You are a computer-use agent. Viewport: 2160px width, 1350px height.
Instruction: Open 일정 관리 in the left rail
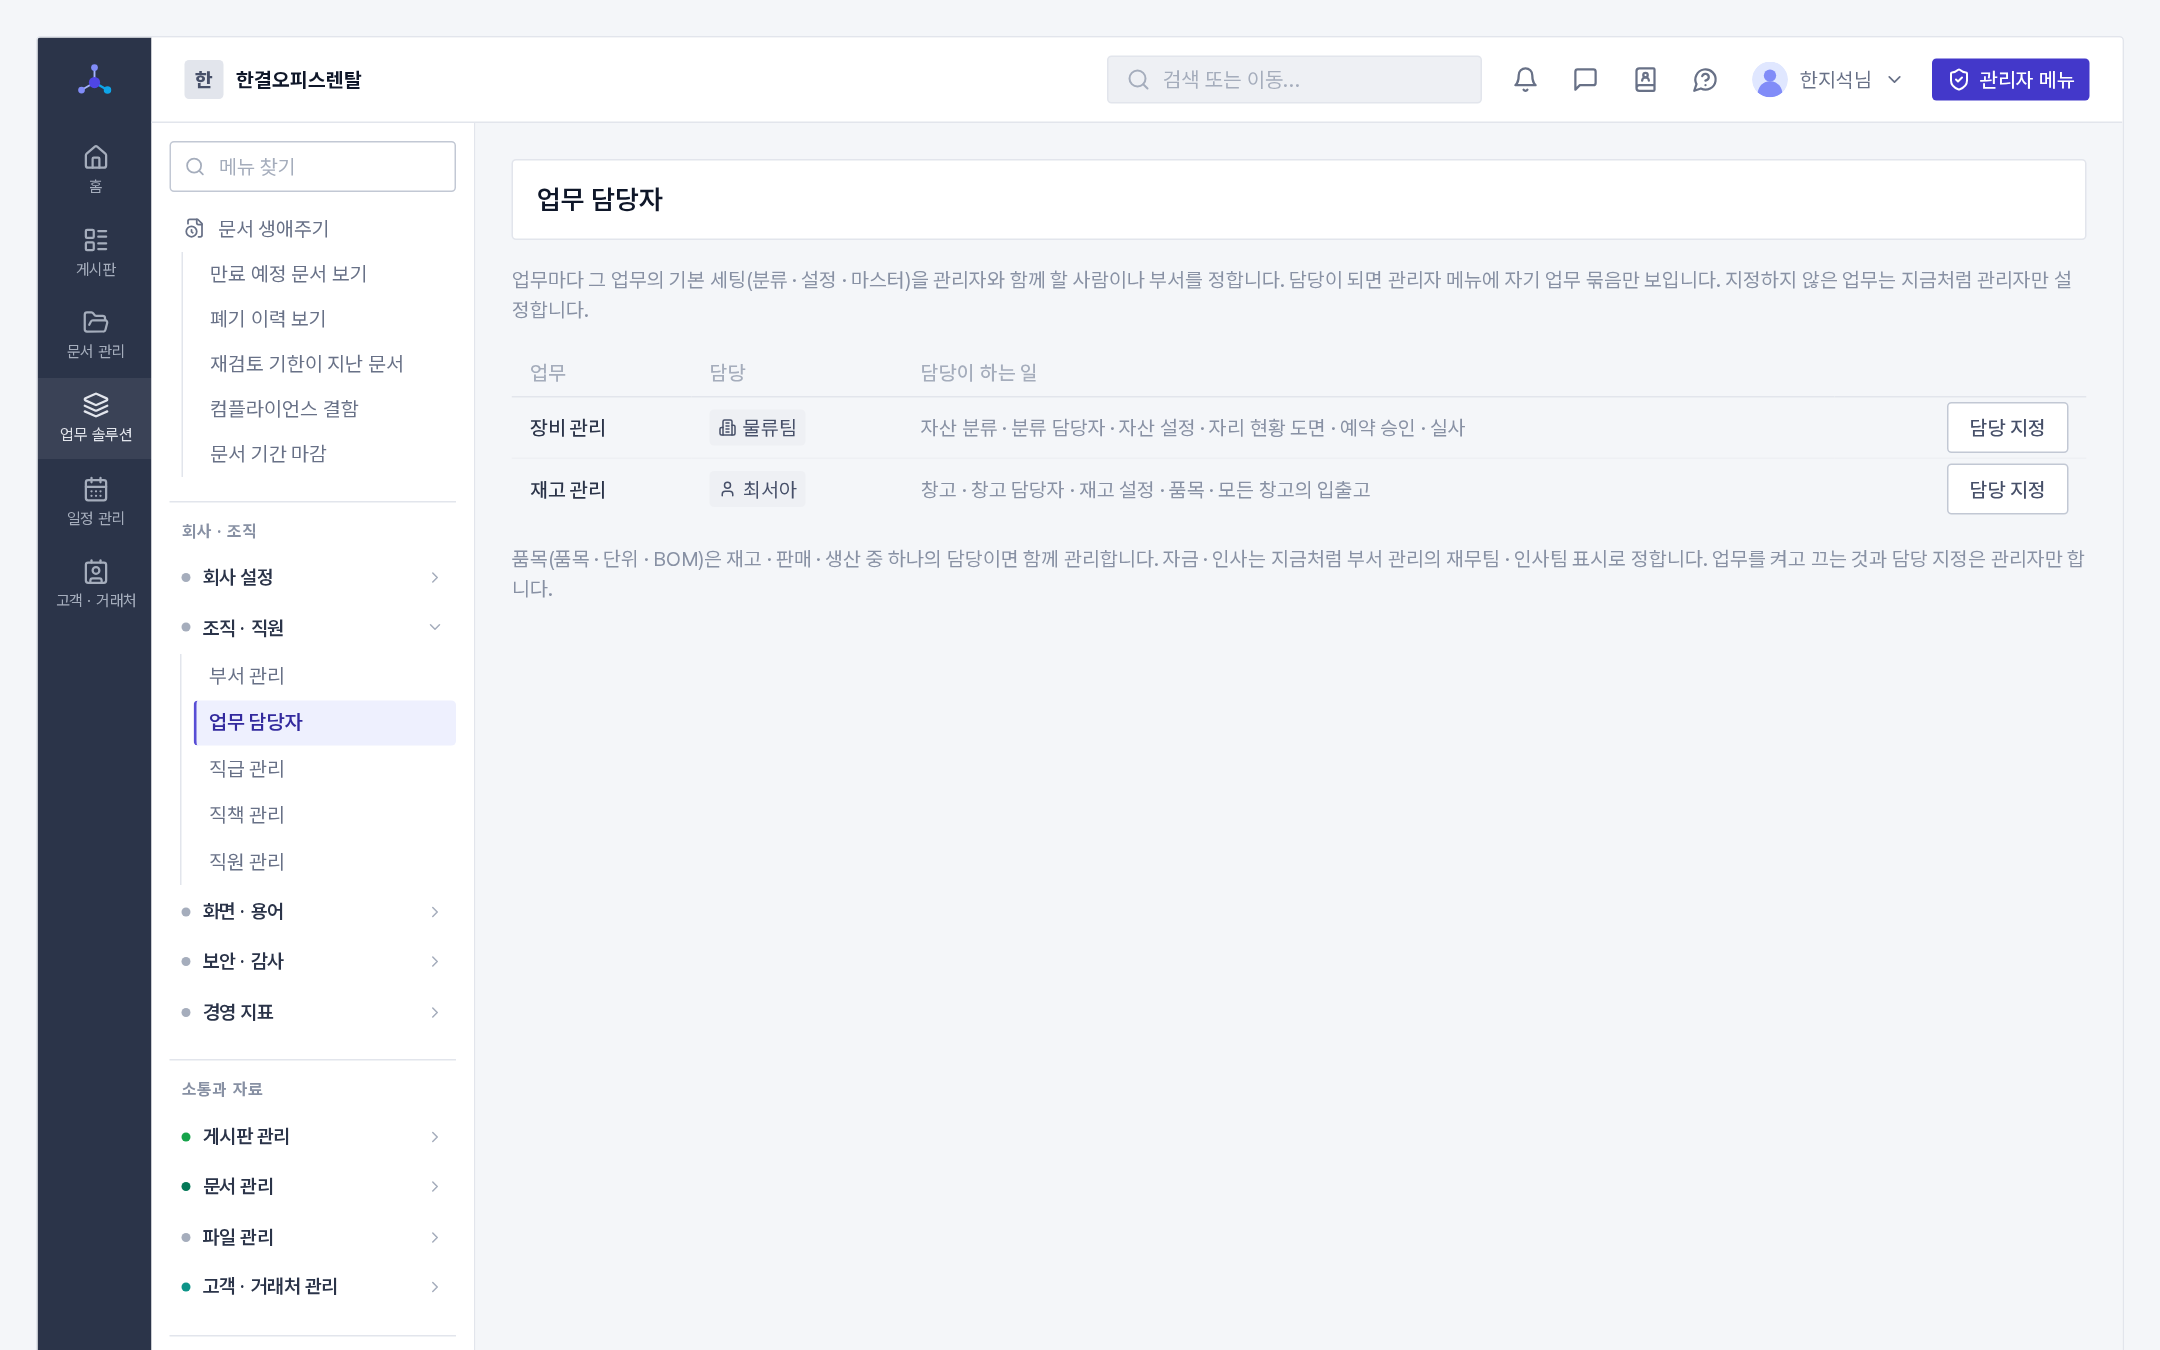pos(95,501)
